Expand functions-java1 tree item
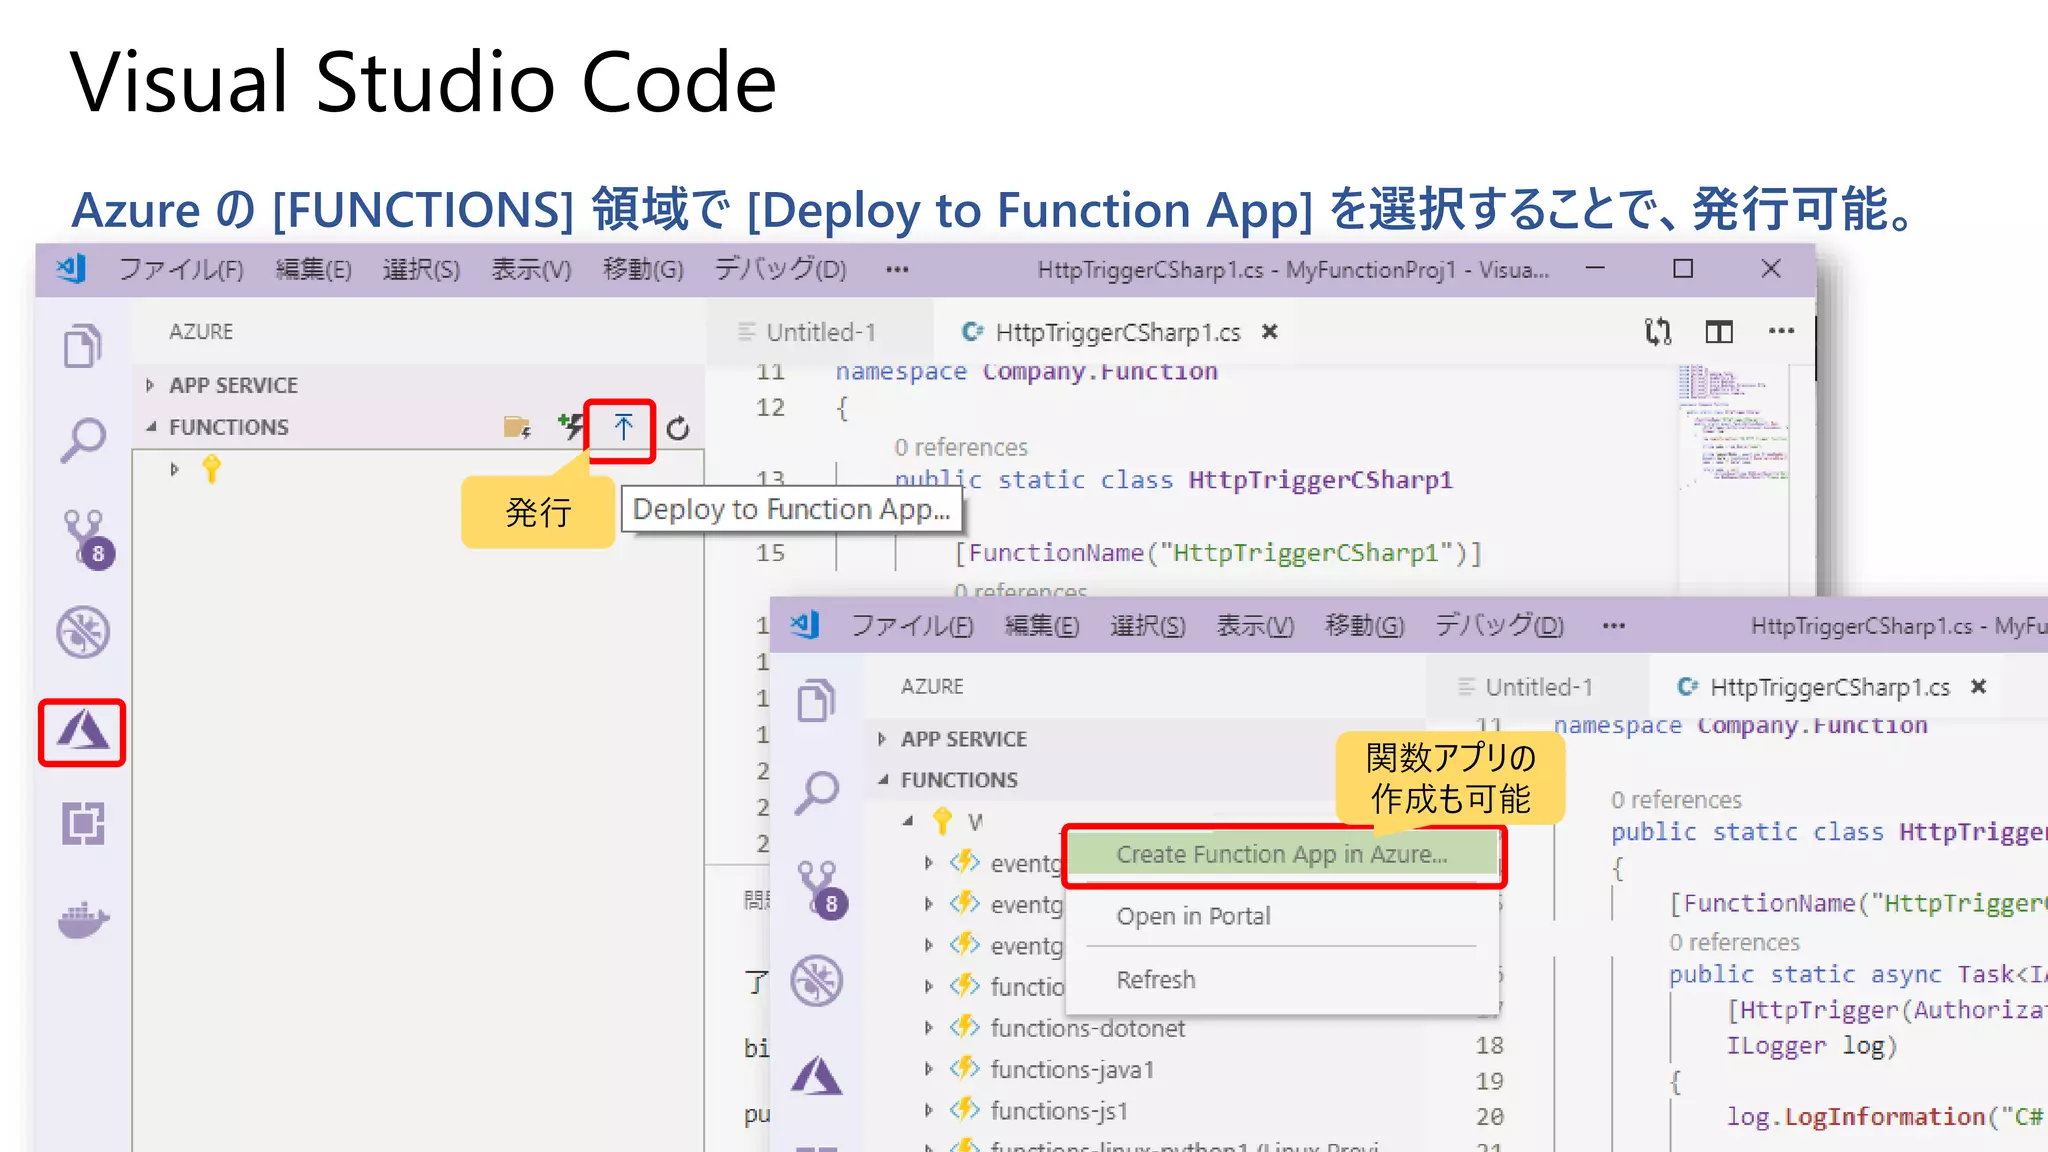 (x=929, y=1069)
